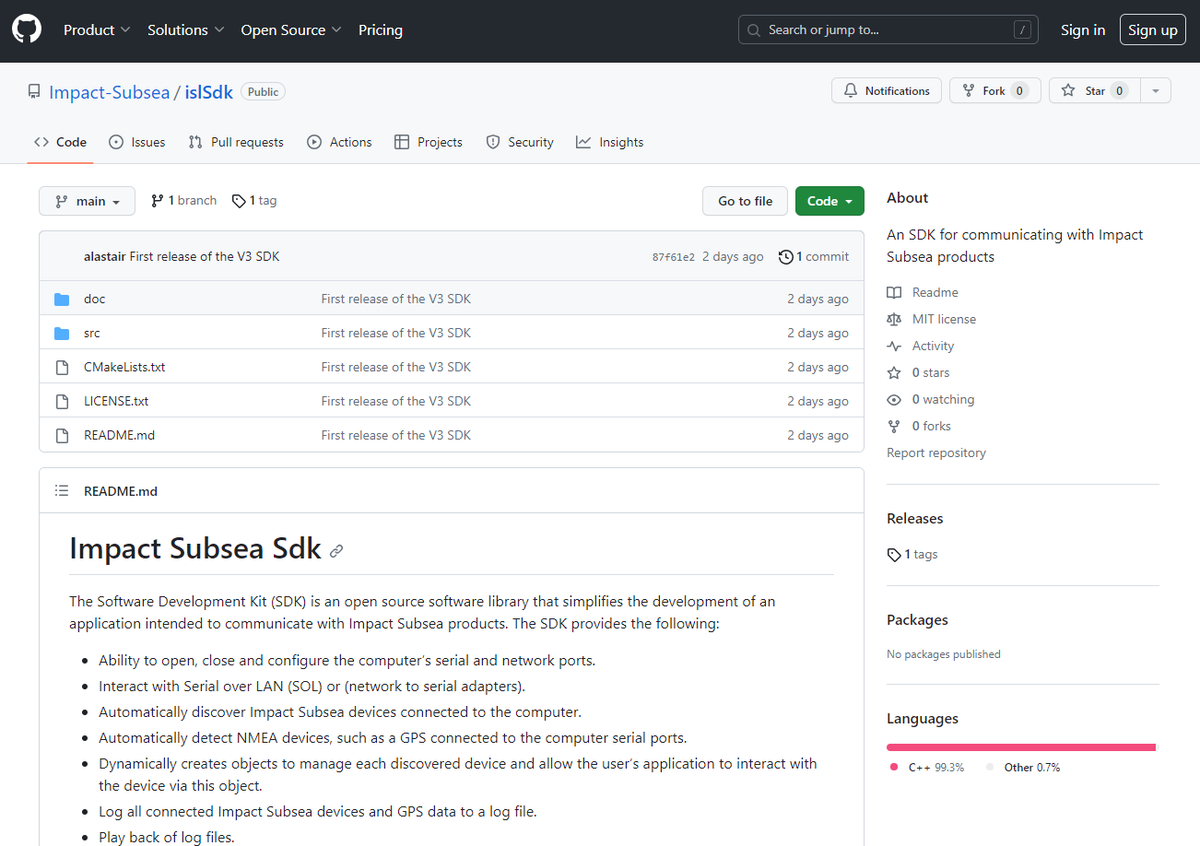Viewport: 1200px width, 846px height.
Task: Open the islSdk repository link
Action: pos(209,92)
